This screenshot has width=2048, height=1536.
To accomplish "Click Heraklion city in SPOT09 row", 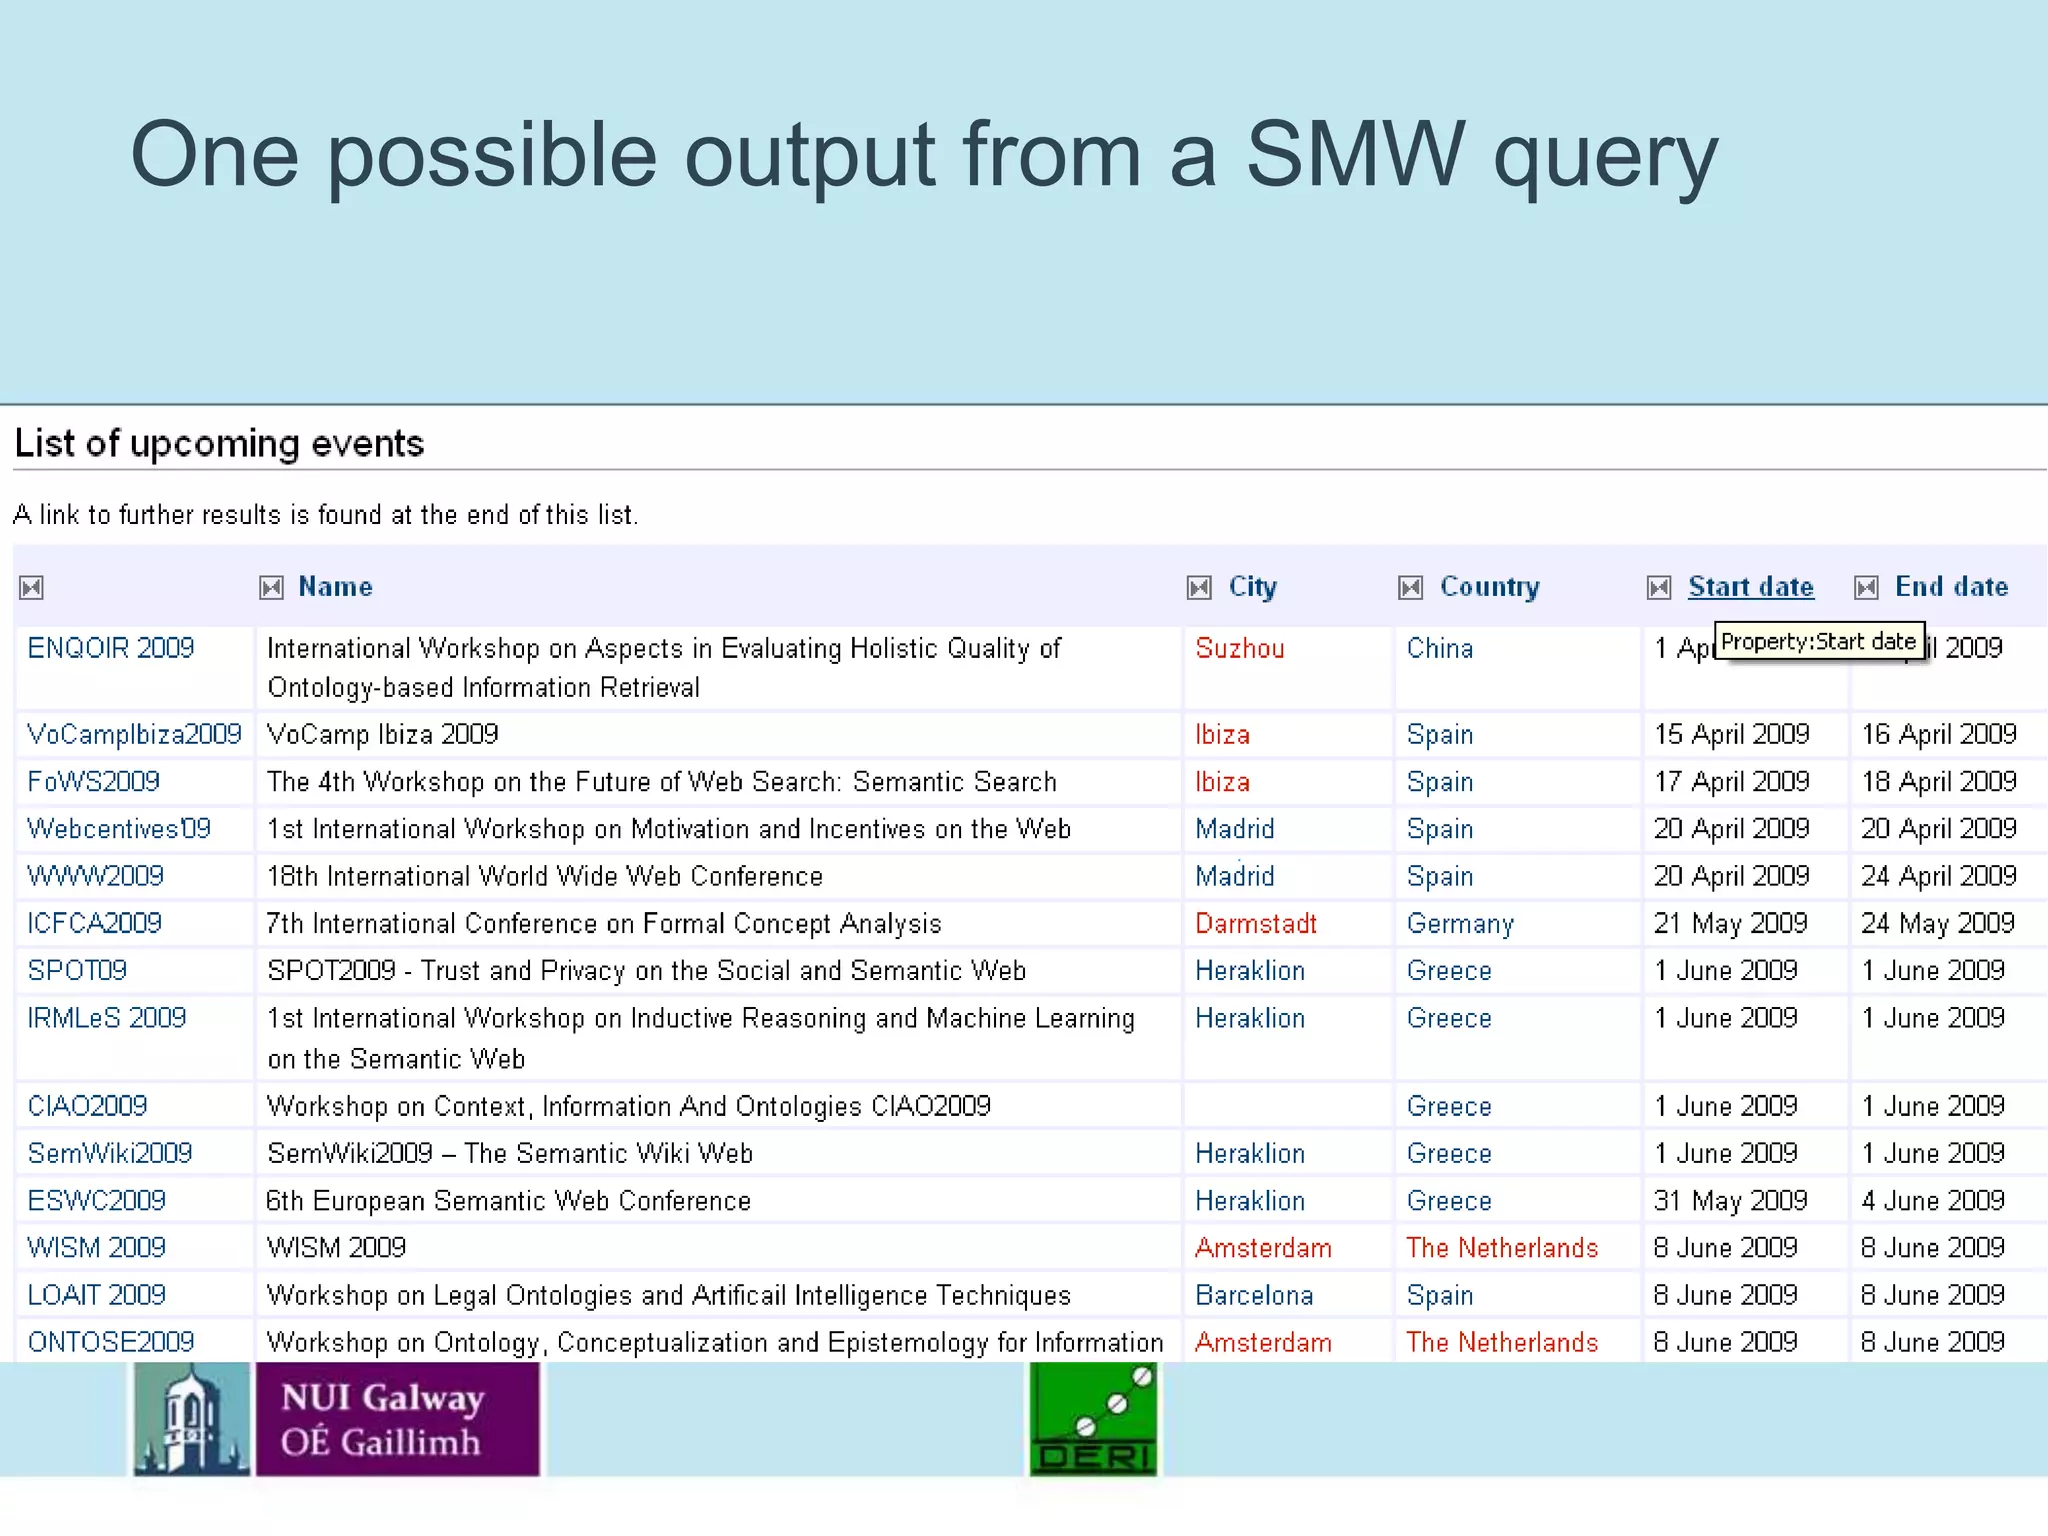I will (1250, 970).
